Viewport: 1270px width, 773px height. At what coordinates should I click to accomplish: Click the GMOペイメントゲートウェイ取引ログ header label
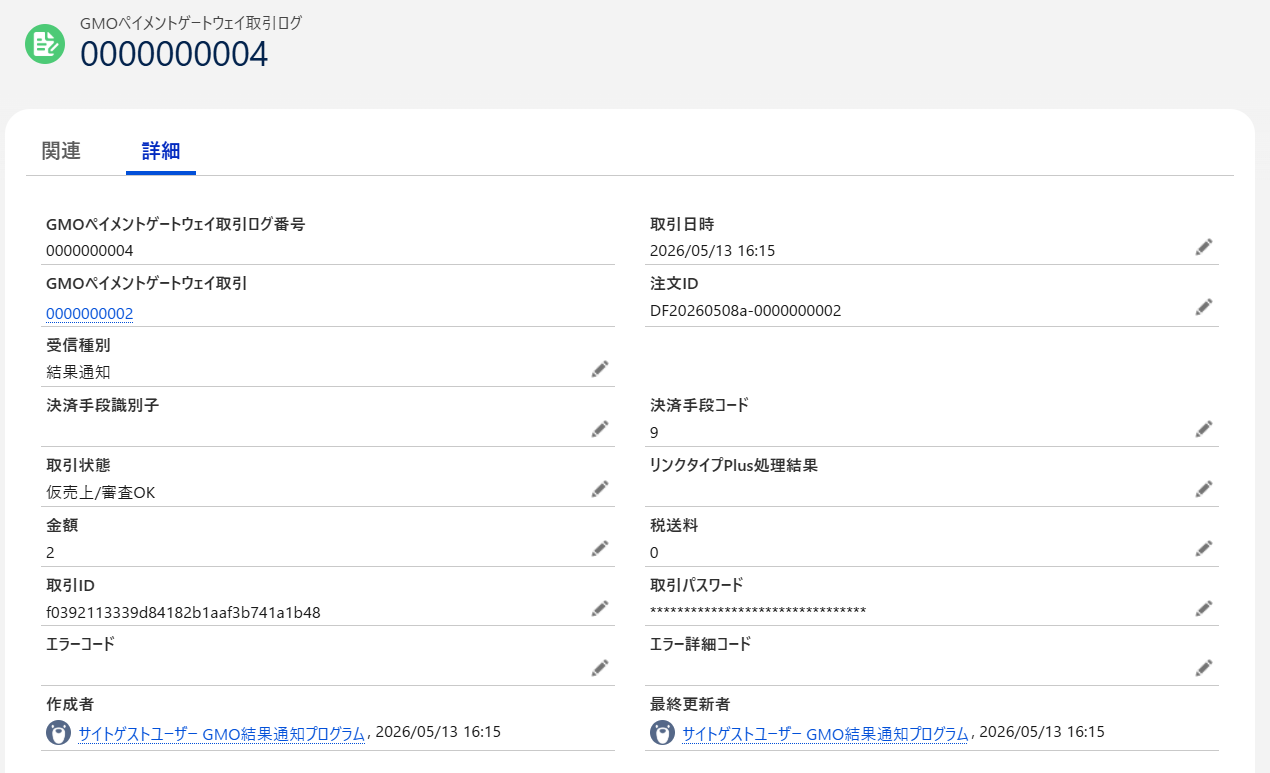click(191, 22)
